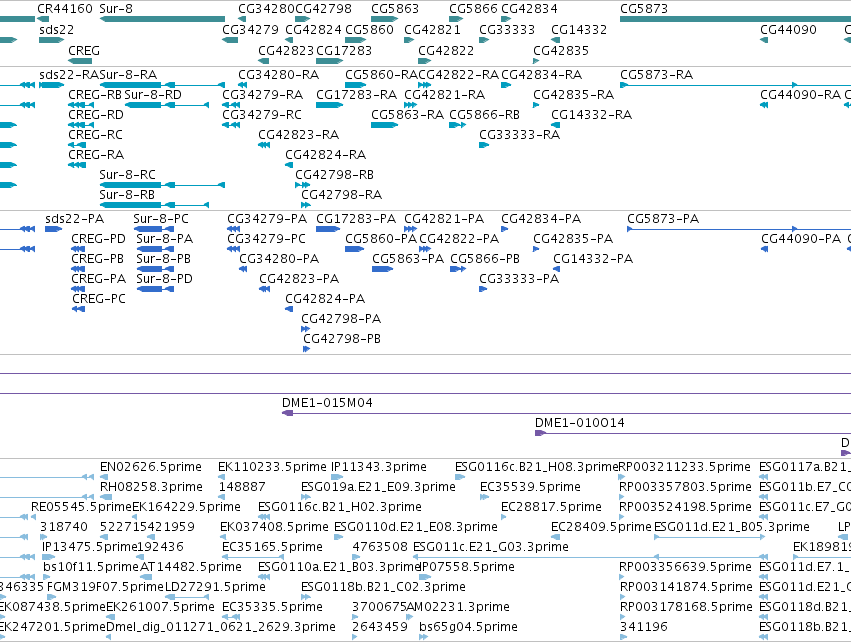Select the CG34280-PA protein label
851x642 pixels.
279,259
